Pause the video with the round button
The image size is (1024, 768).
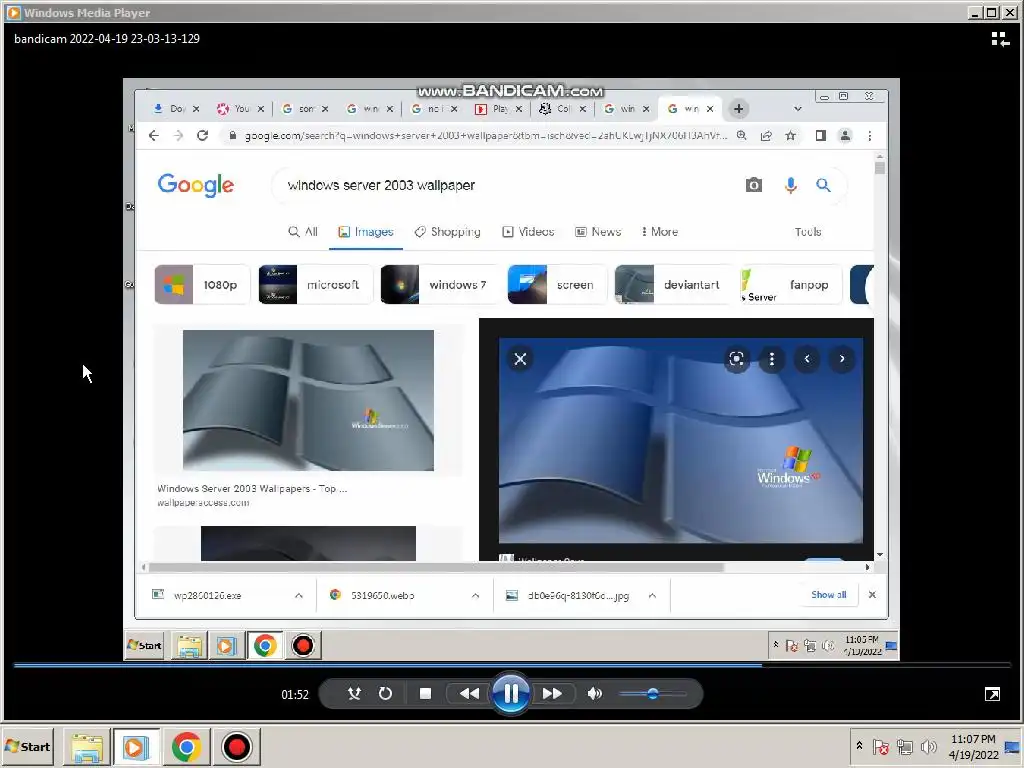pyautogui.click(x=511, y=694)
